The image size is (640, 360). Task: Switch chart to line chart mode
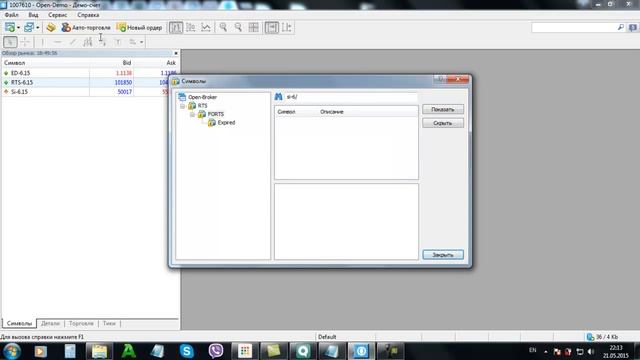[x=206, y=27]
